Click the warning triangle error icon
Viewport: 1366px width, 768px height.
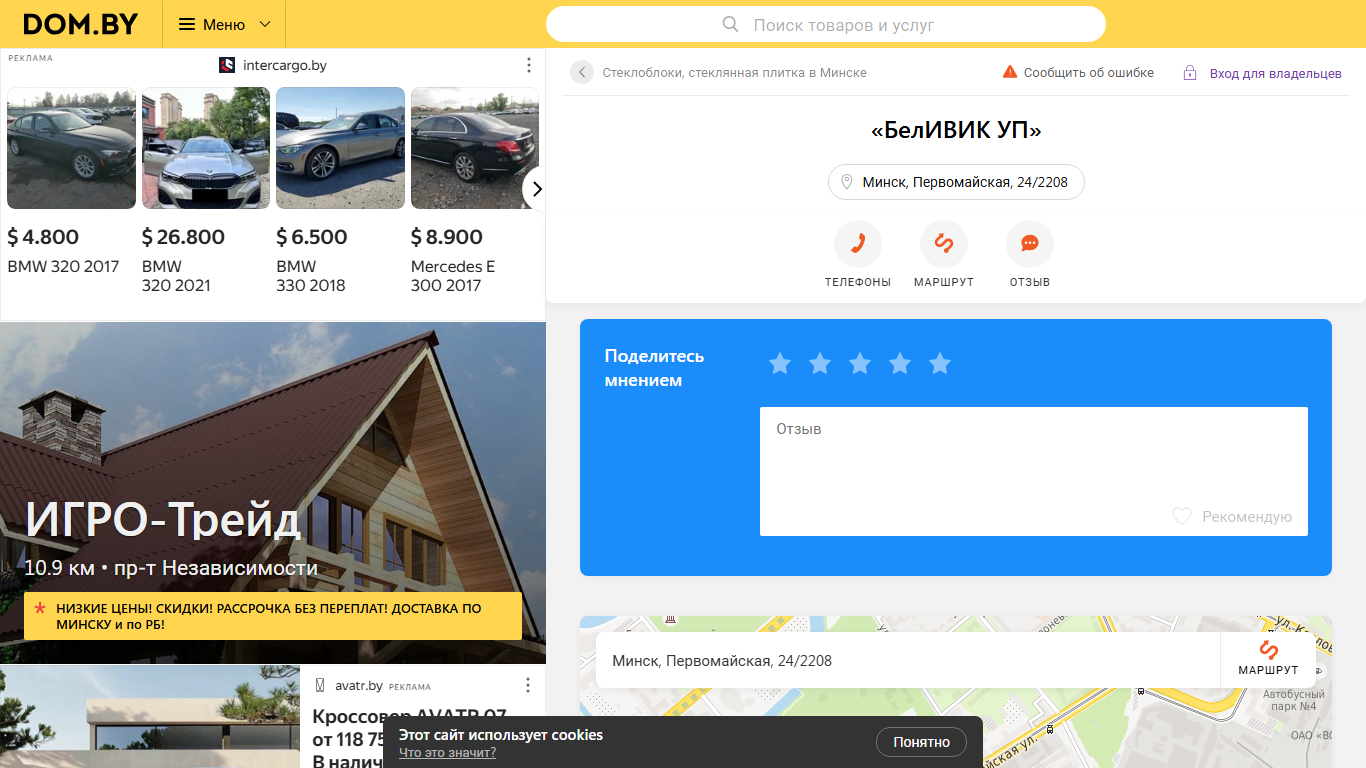(1010, 72)
